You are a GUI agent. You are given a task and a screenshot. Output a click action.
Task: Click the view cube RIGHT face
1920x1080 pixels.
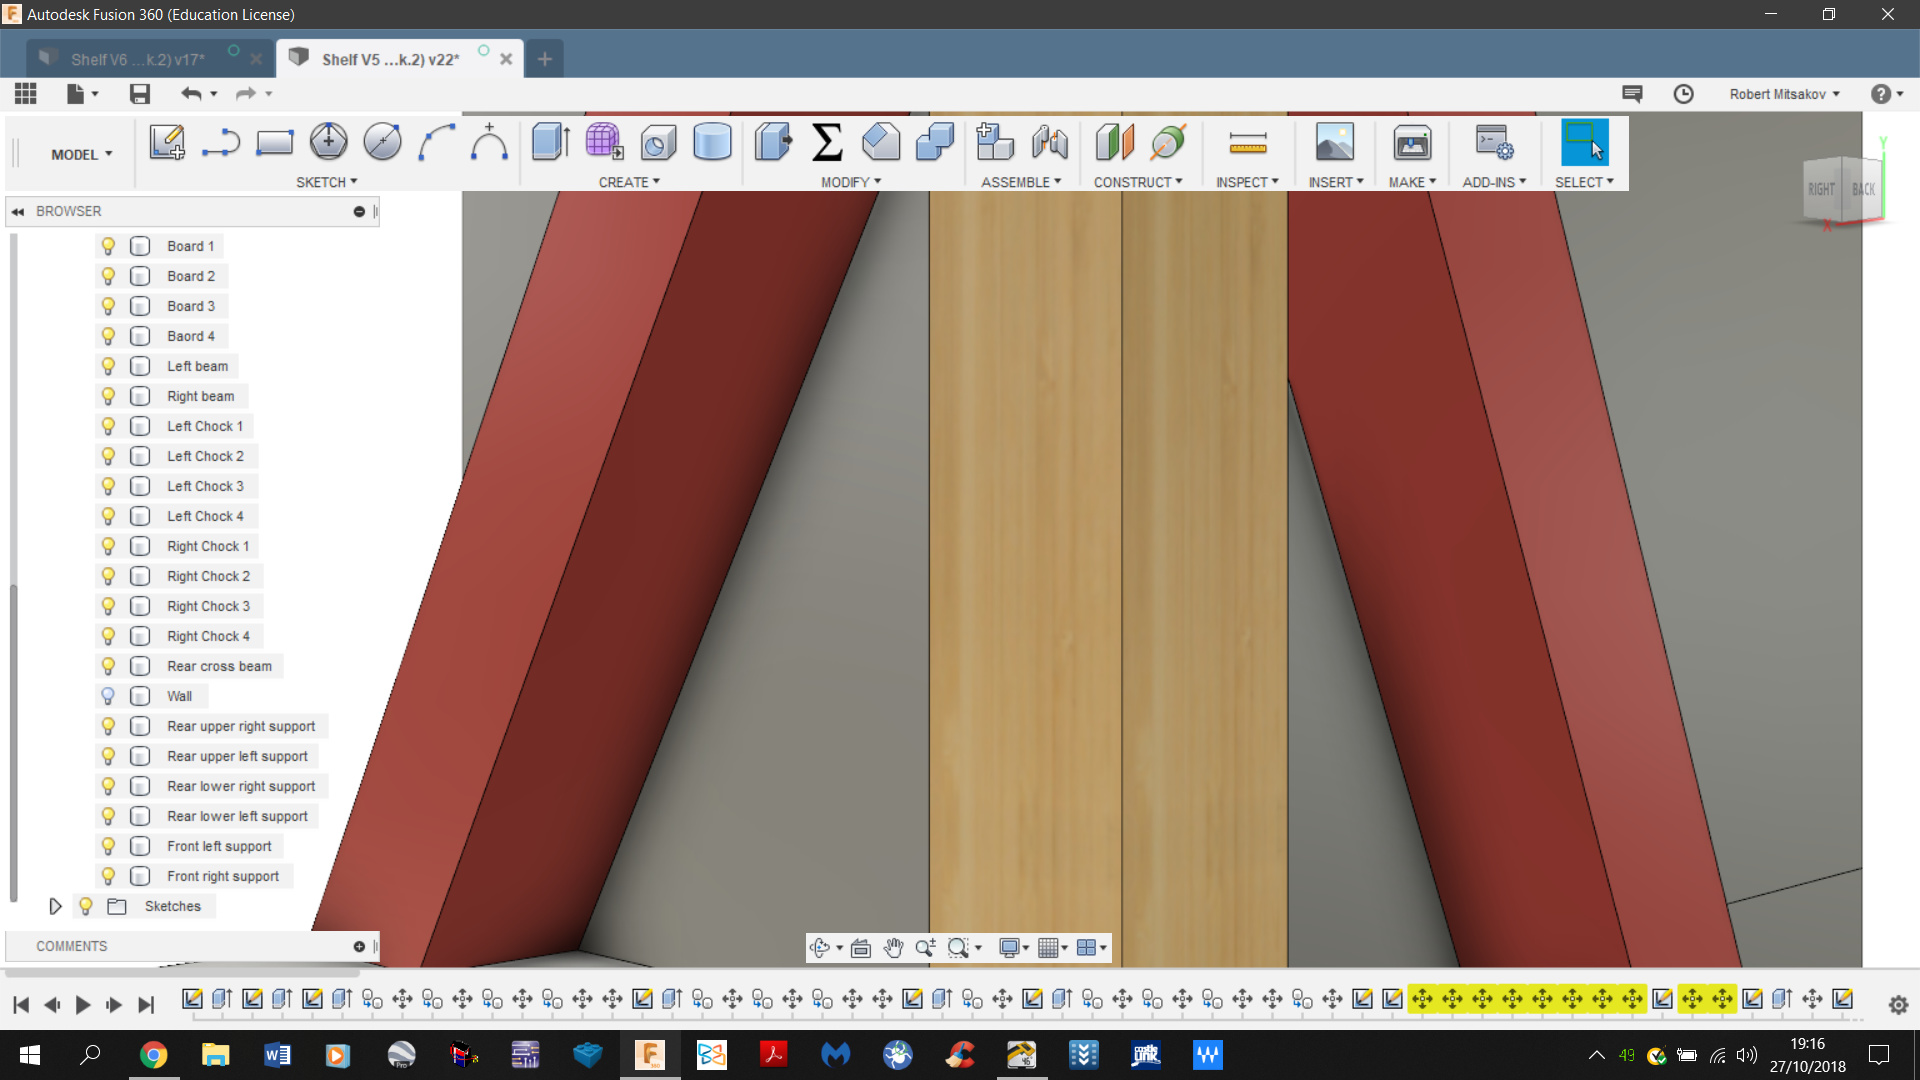(1822, 189)
